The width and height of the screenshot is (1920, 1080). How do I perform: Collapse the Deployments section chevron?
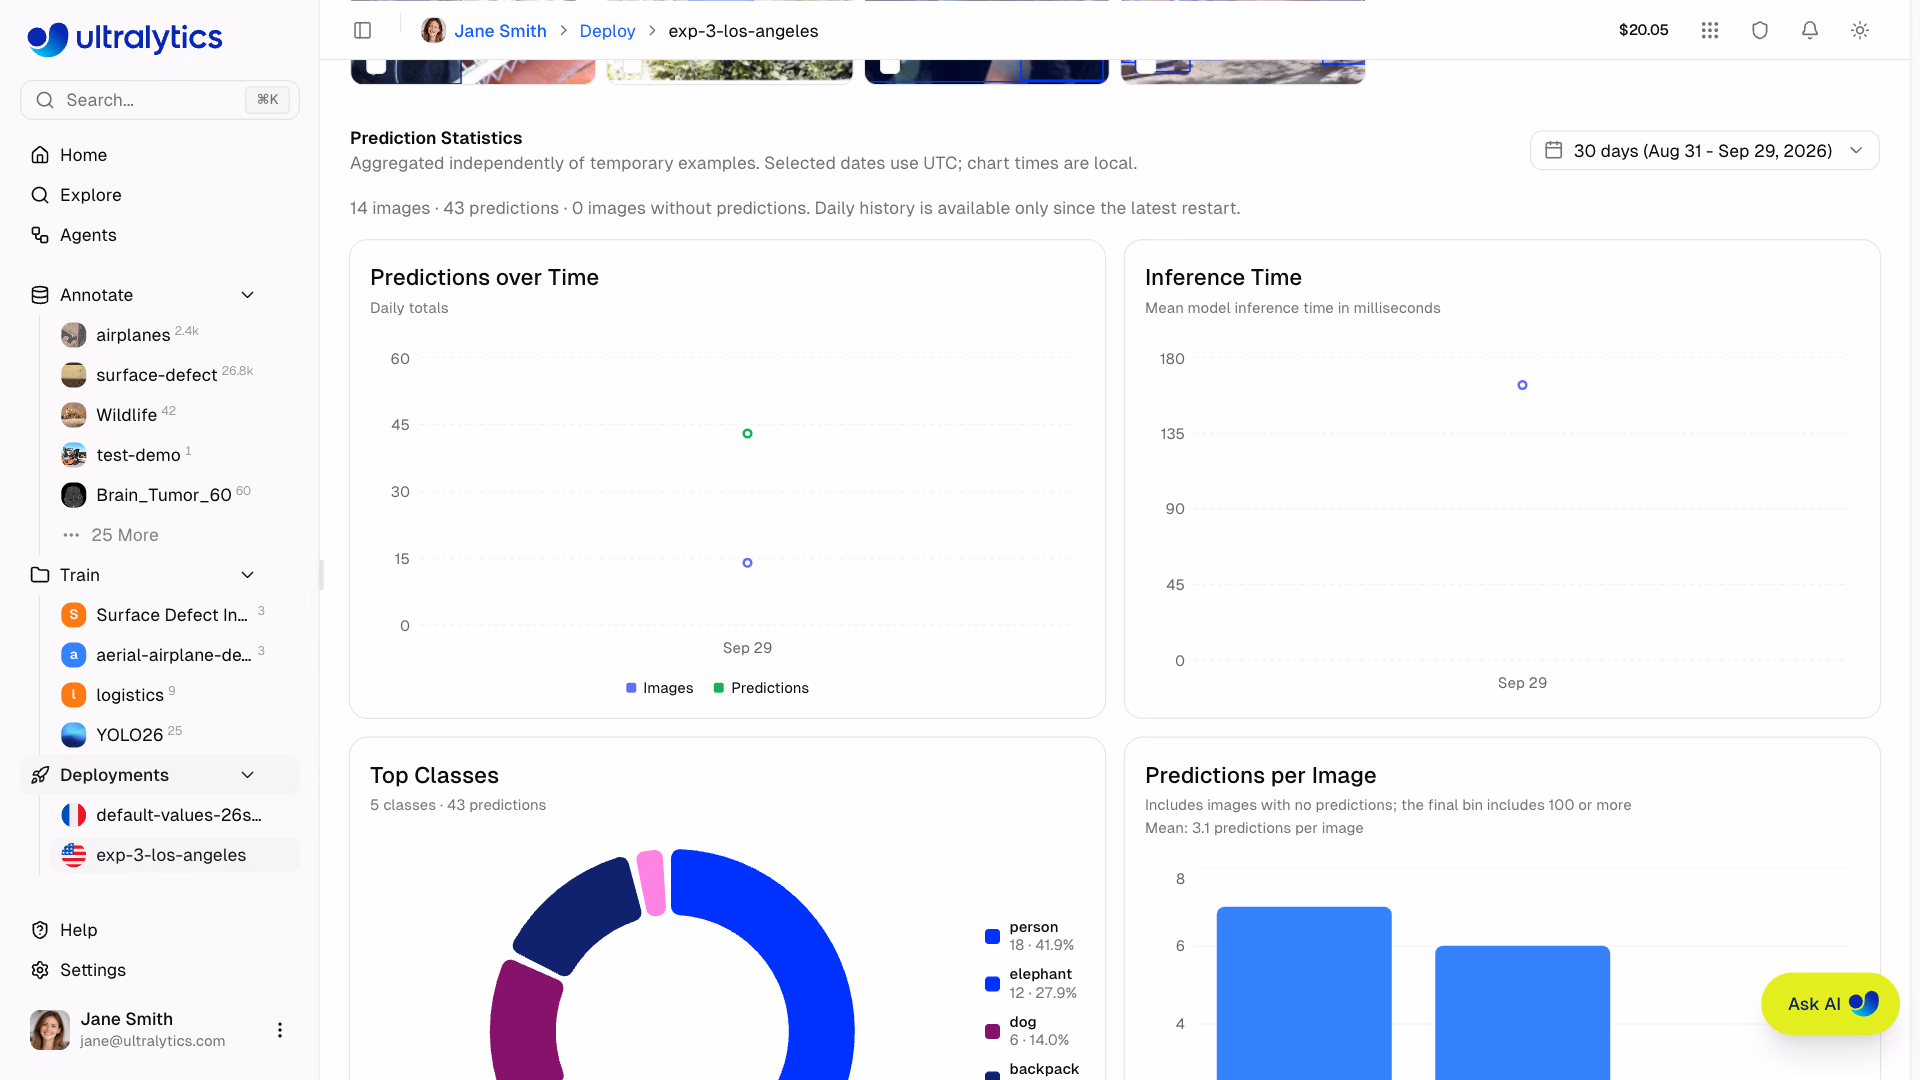(248, 775)
